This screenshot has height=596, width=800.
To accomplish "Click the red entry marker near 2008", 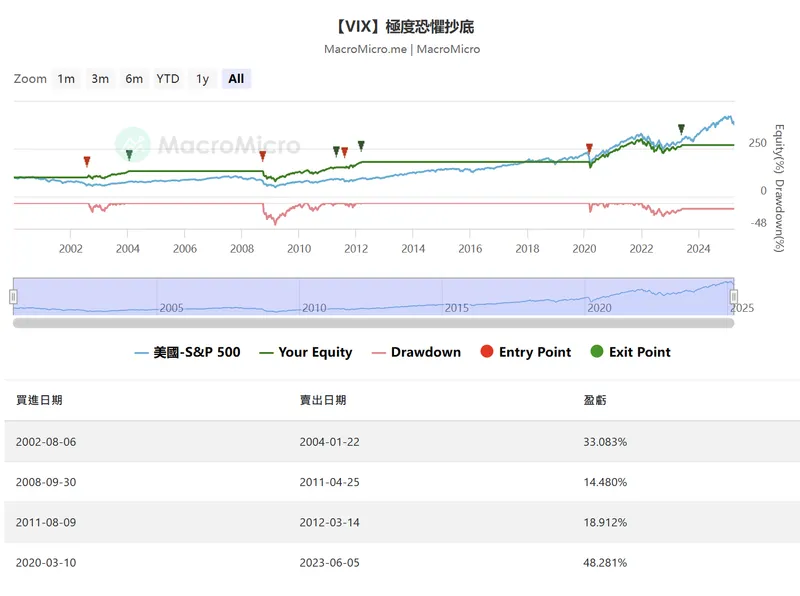I will pos(262,156).
